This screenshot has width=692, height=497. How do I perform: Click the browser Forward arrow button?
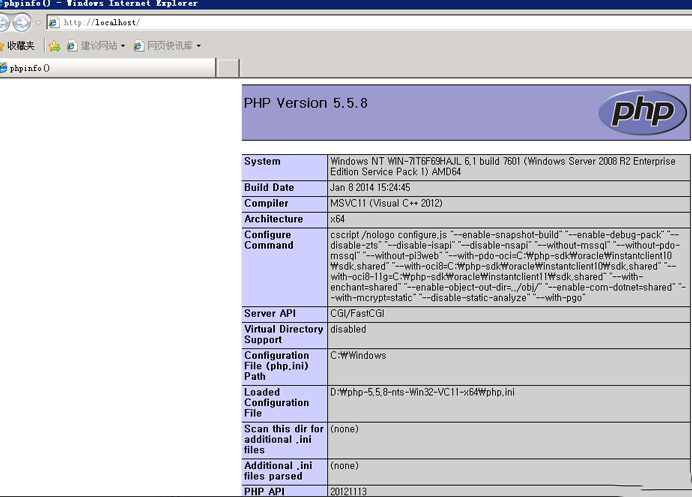pyautogui.click(x=21, y=23)
